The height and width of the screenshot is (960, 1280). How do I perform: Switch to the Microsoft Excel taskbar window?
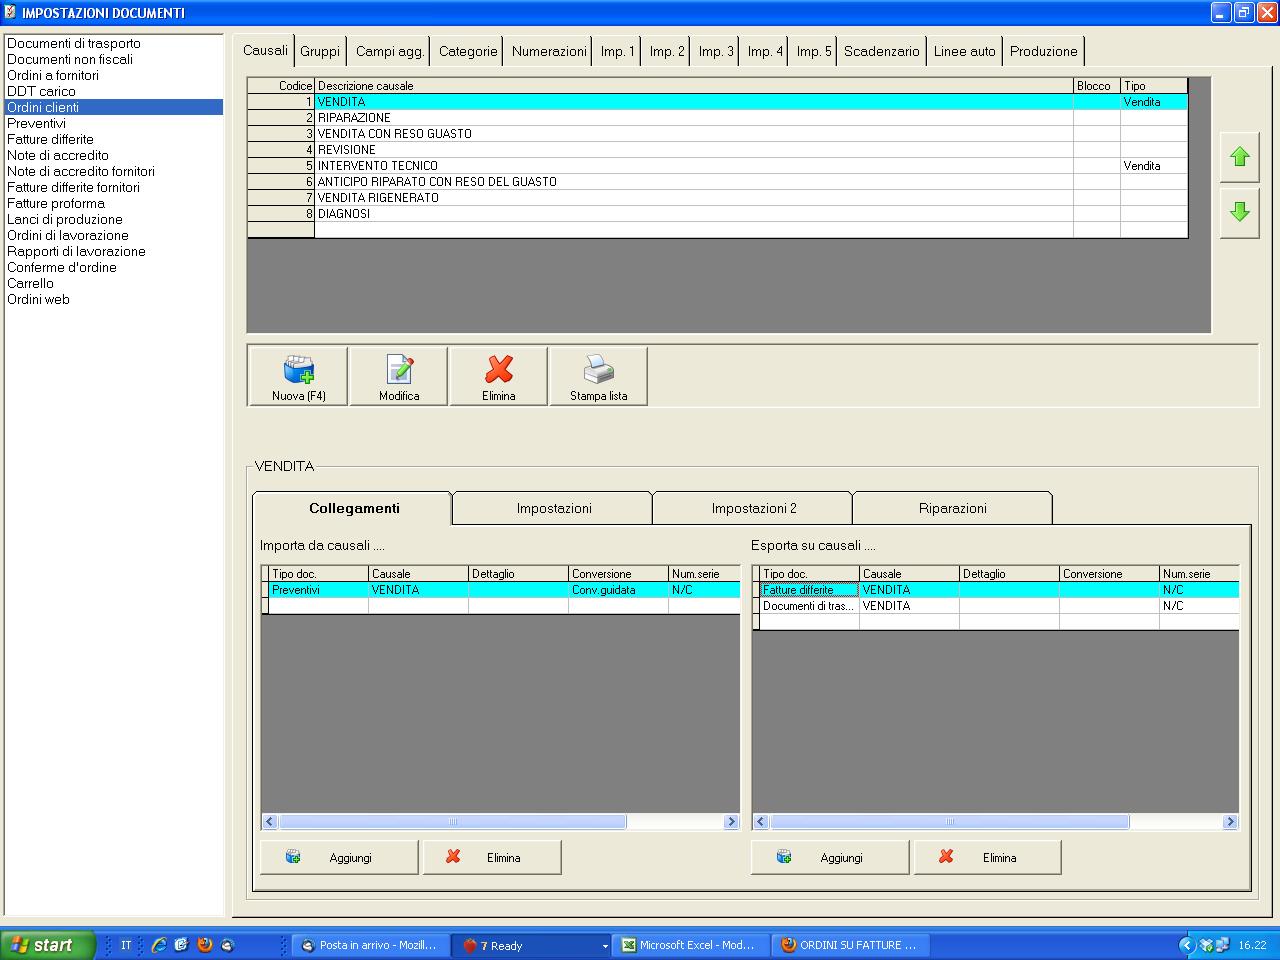(x=692, y=945)
